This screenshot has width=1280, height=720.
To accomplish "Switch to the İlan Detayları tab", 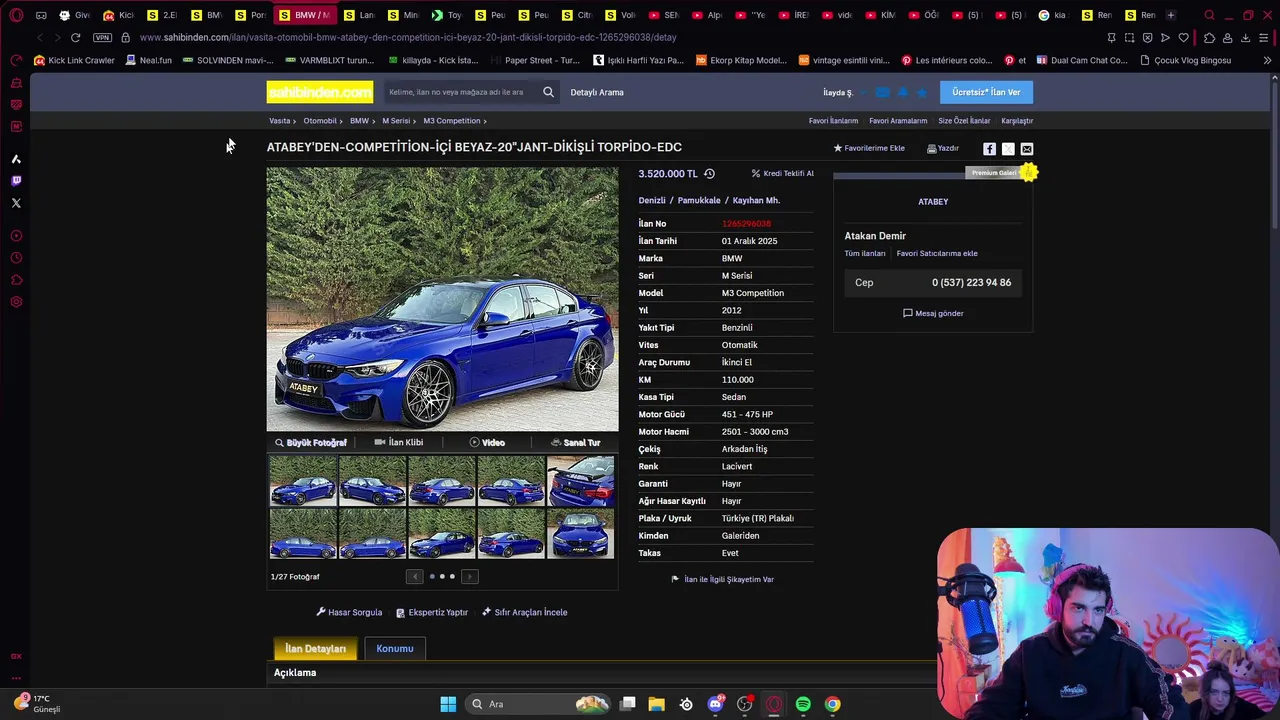I will coord(315,648).
